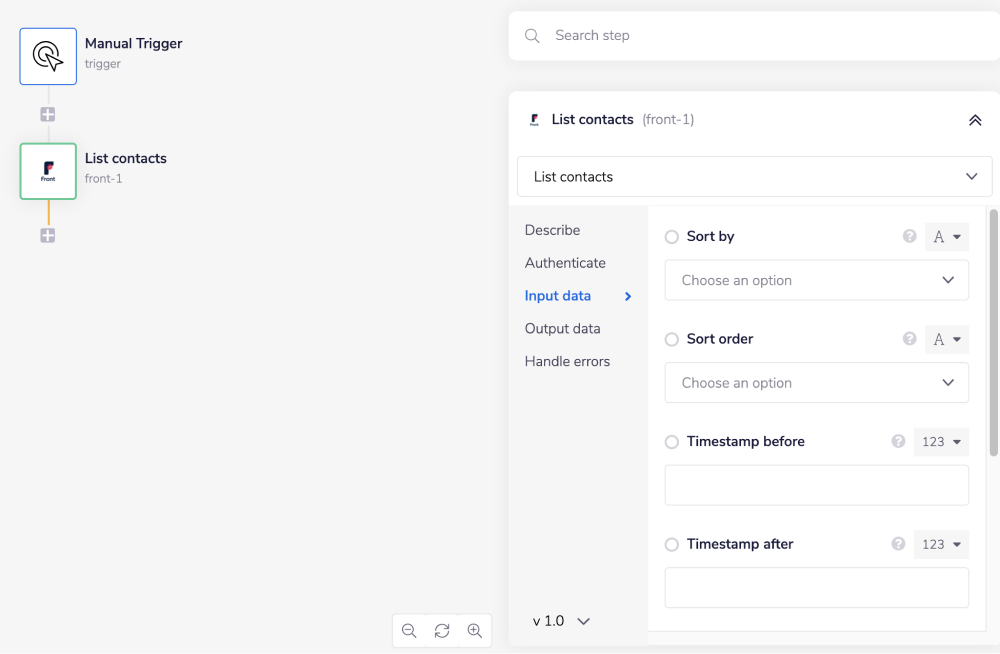Enable the Sort order radio button
Viewport: 1000px width, 654px height.
point(672,339)
